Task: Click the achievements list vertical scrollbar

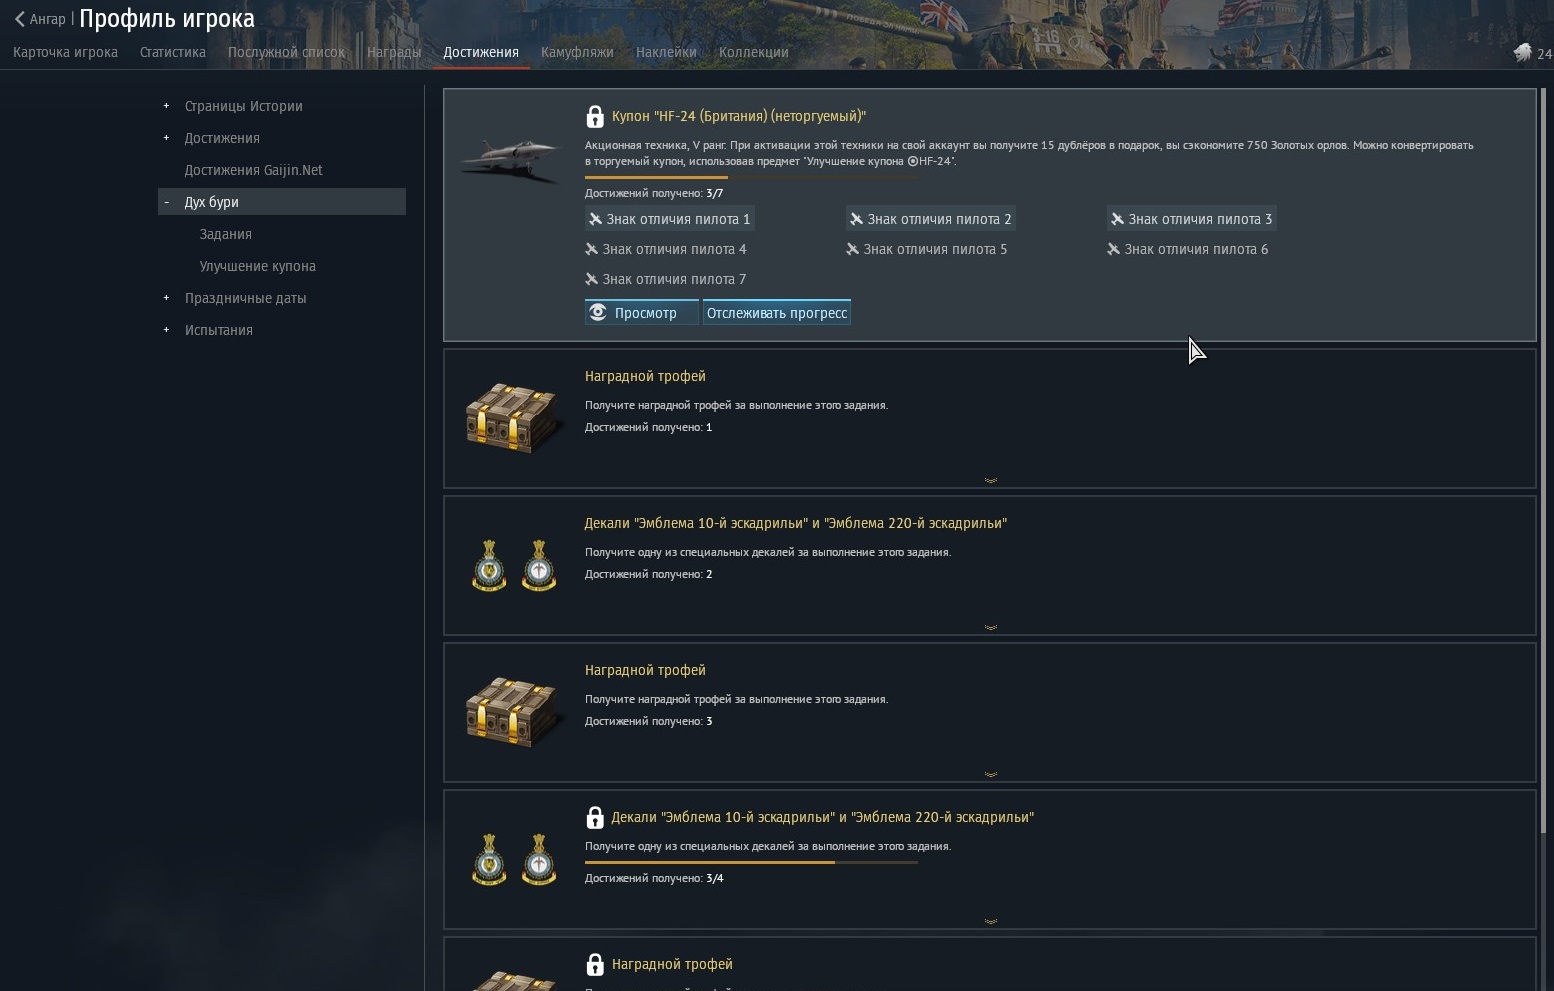Action: point(1544,460)
